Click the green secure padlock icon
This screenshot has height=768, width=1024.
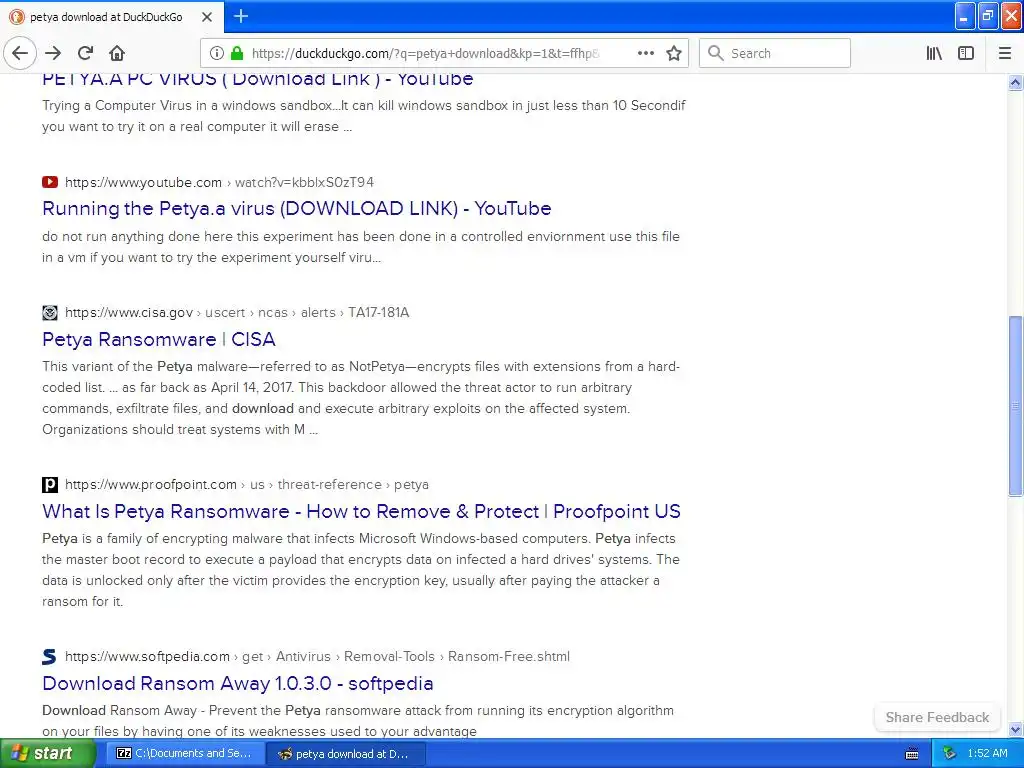237,53
